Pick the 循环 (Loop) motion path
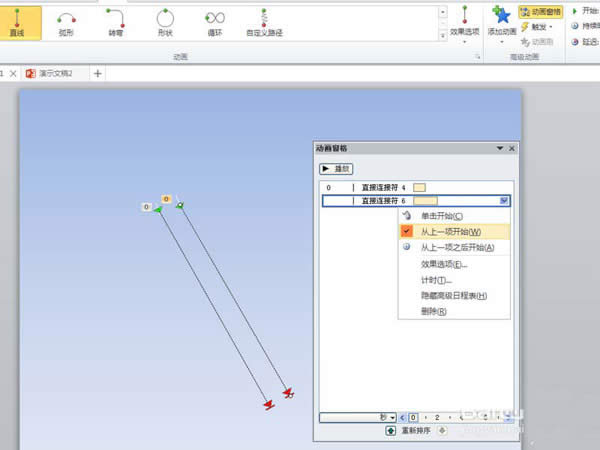 click(214, 23)
